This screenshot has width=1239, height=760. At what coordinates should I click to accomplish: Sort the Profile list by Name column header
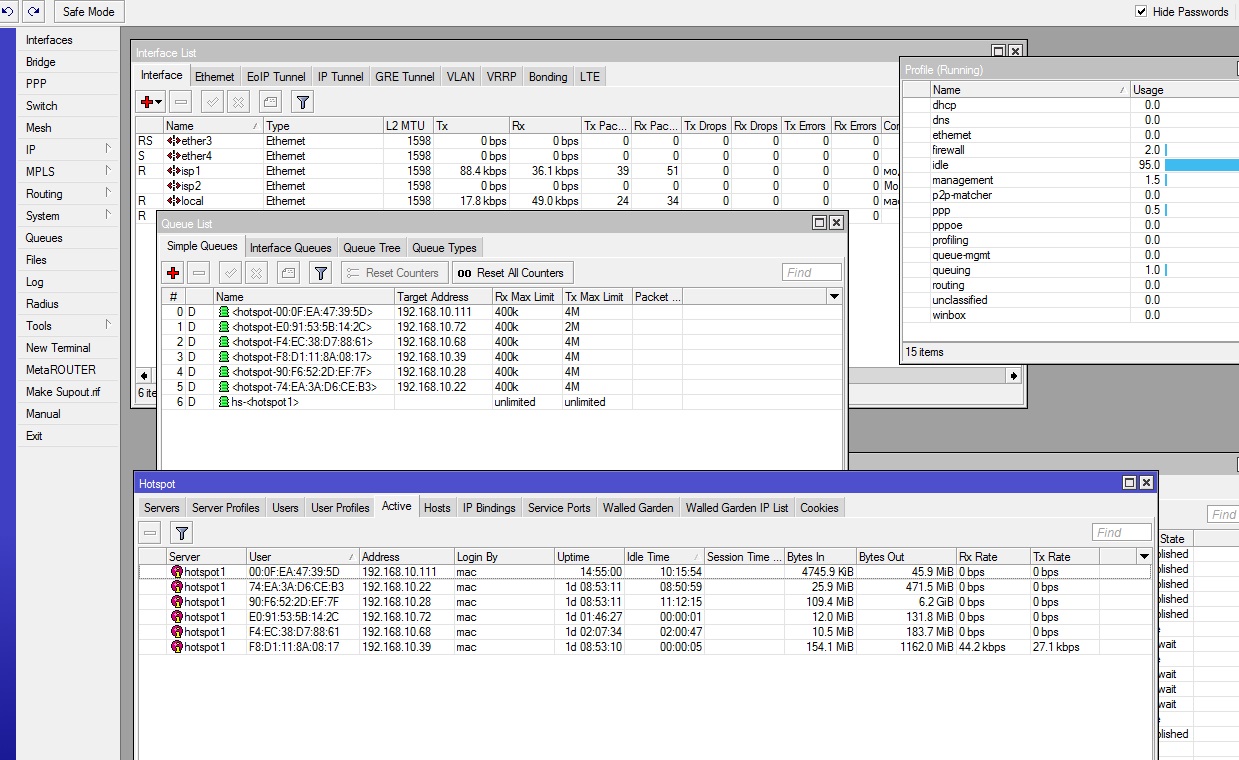[x=1030, y=90]
